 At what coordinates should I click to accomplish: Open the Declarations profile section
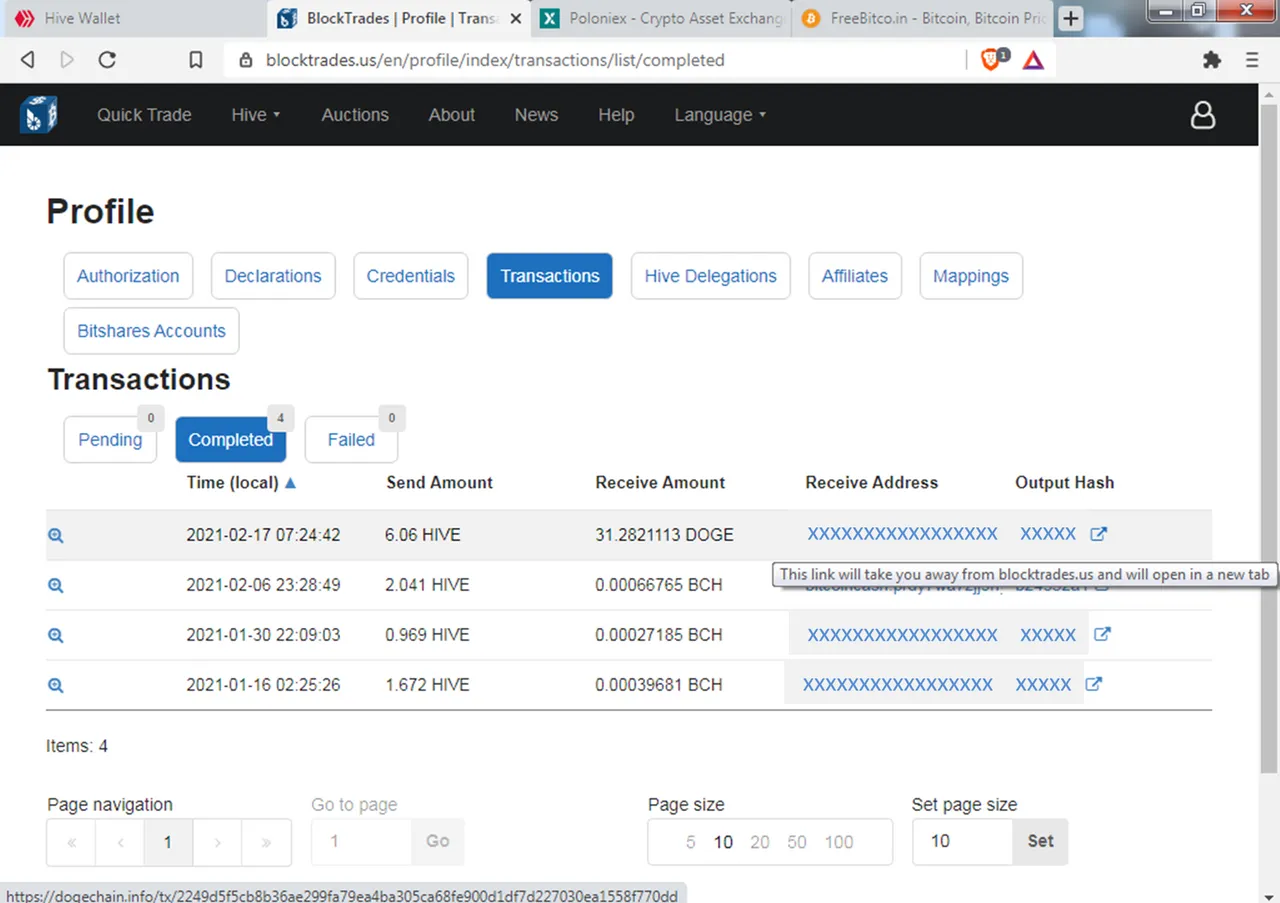point(273,276)
